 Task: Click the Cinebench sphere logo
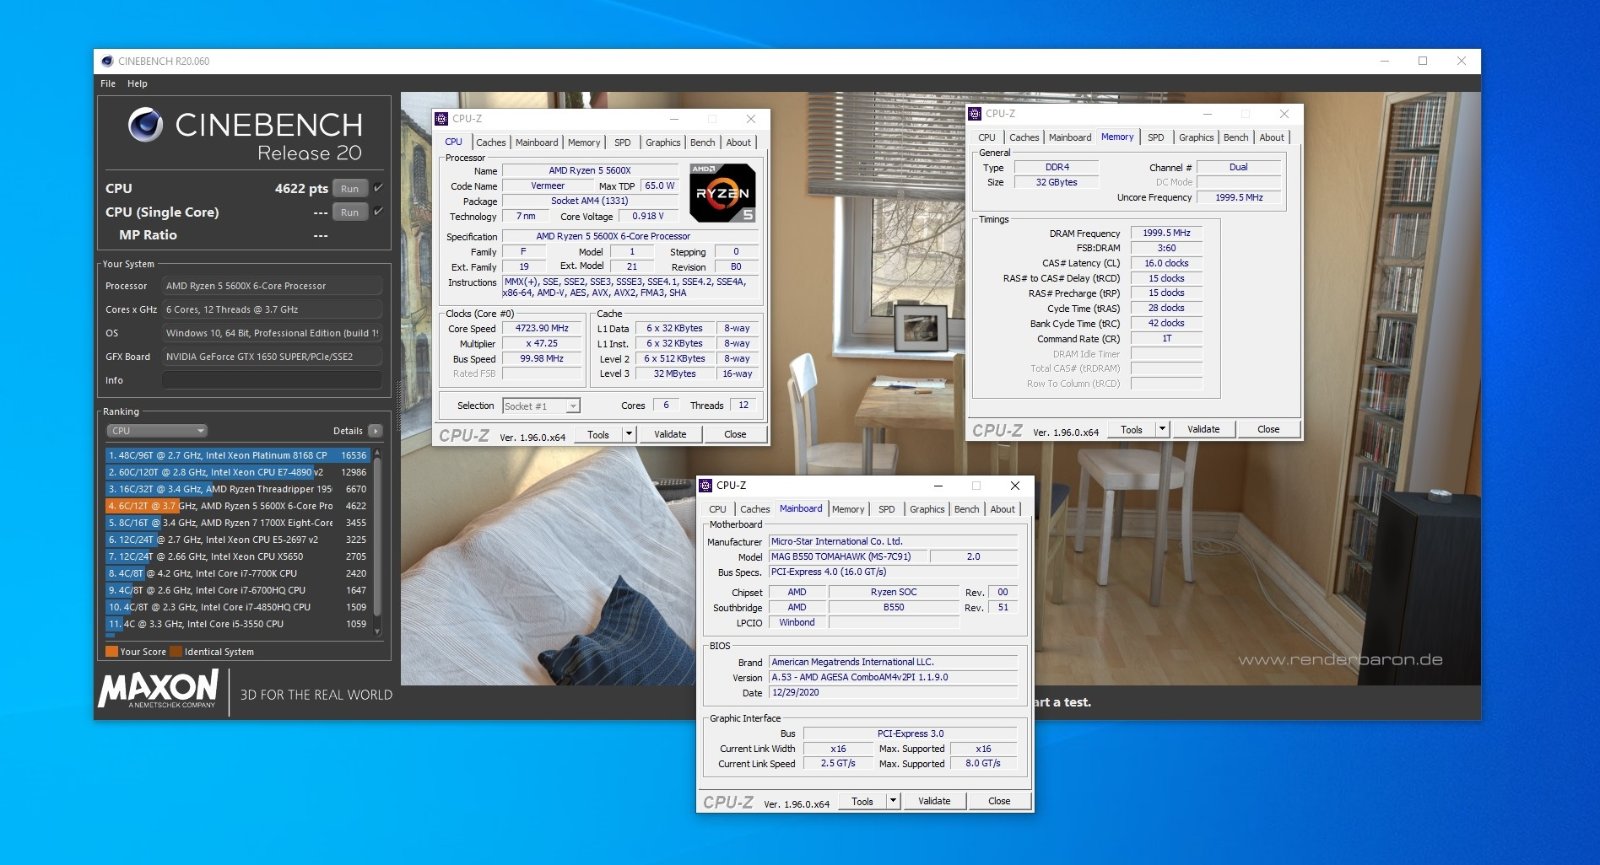click(x=146, y=124)
